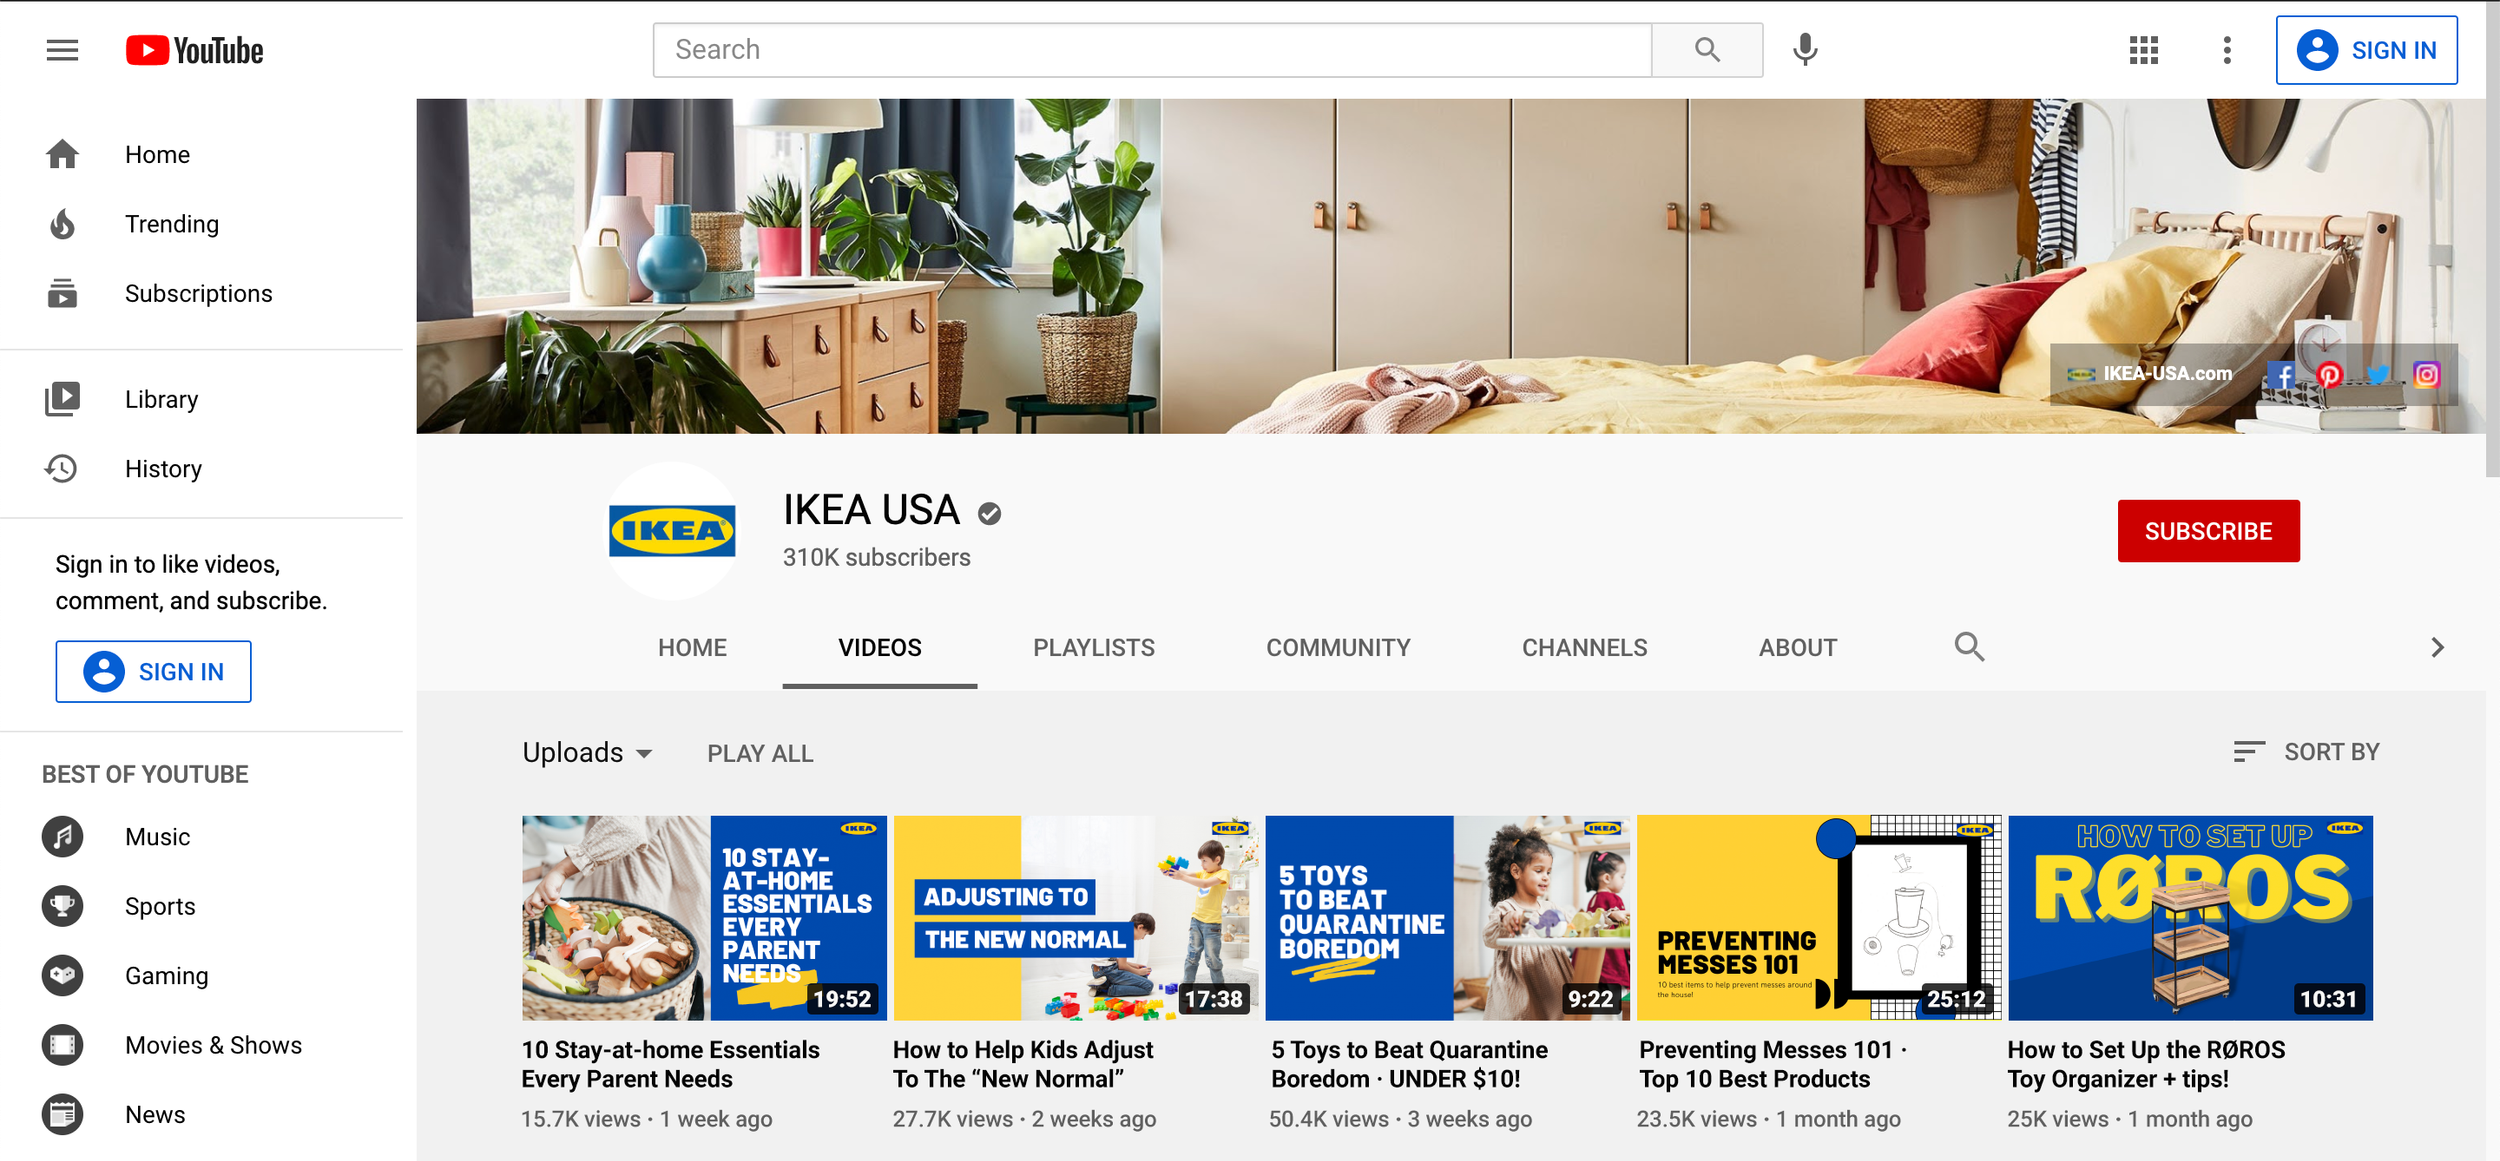Screen dimensions: 2500x1161
Task: Click the top-right Sign In button
Action: click(x=2366, y=50)
